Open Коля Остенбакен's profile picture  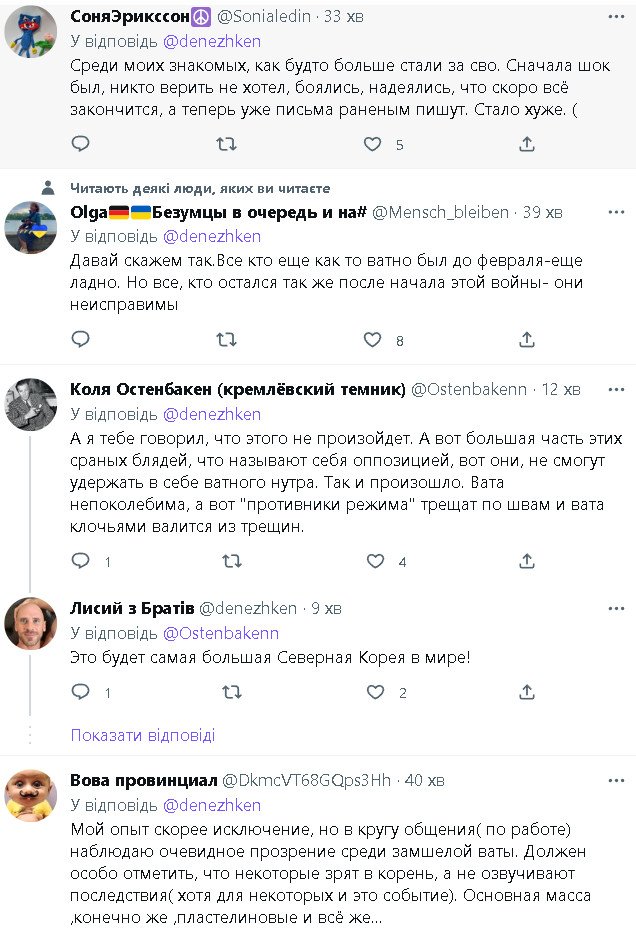coord(31,403)
